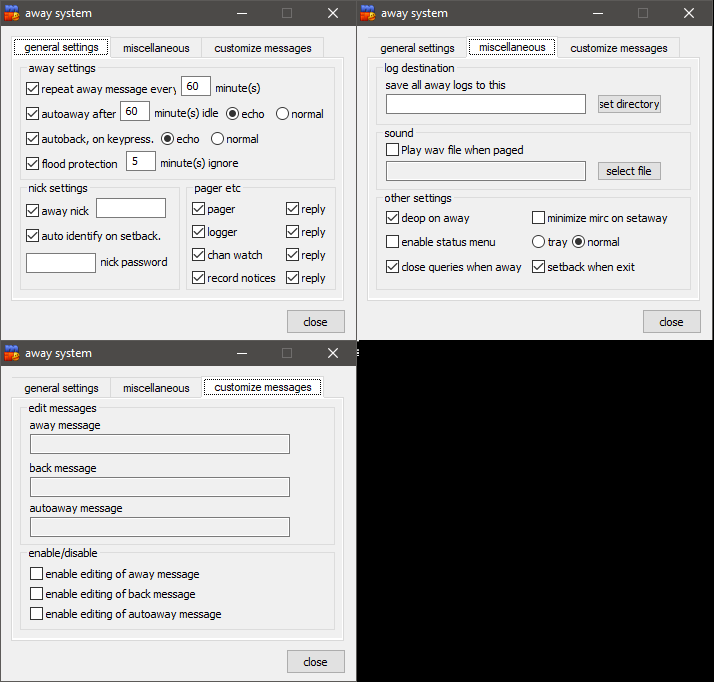Select the active general settings tab in the general settings window
The height and width of the screenshot is (682, 714).
click(61, 47)
